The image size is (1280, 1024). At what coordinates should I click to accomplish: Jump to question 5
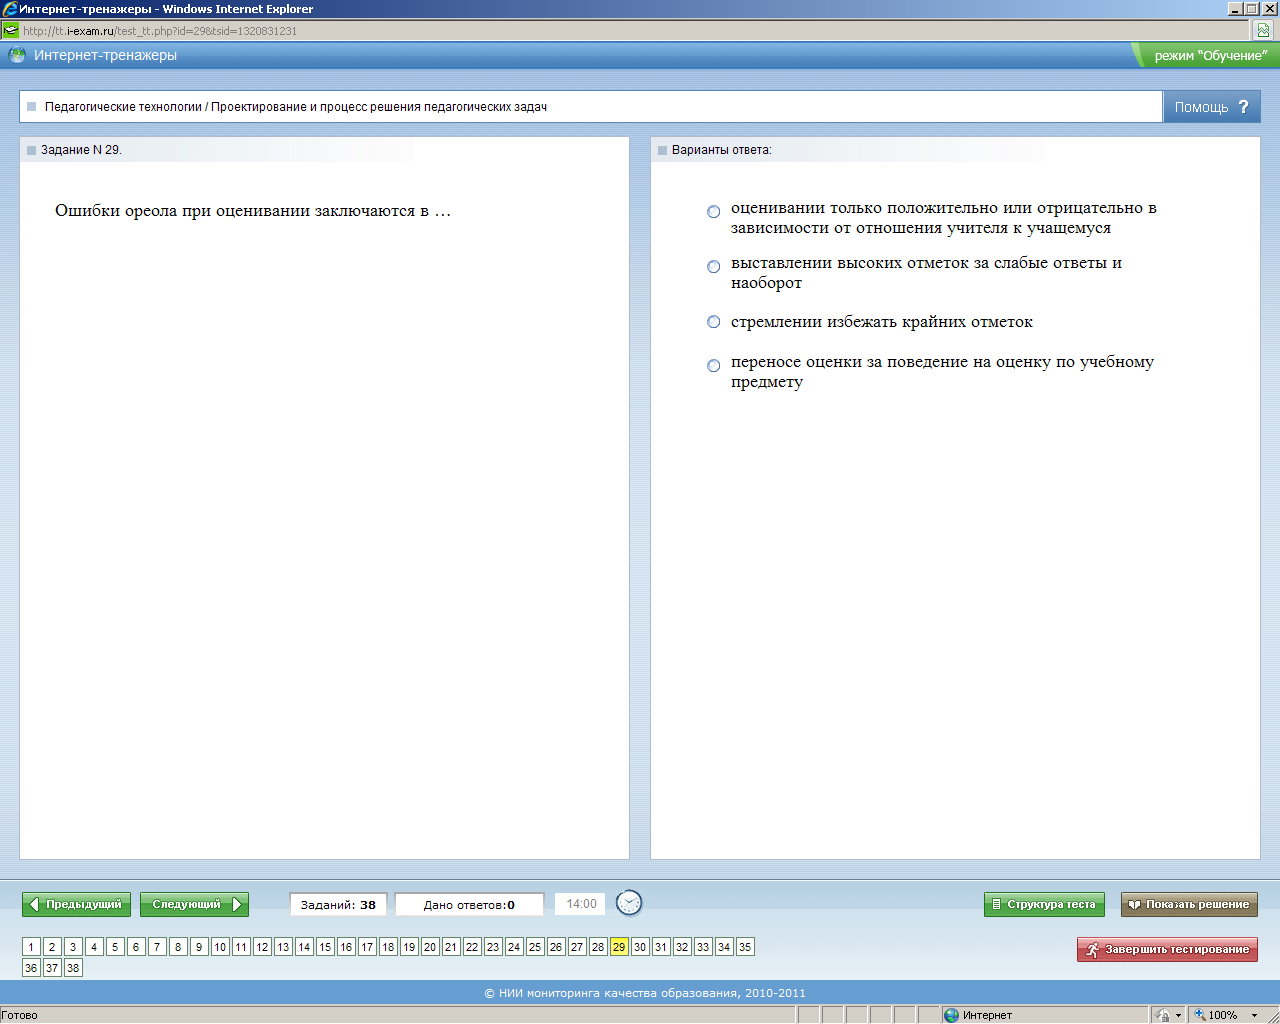click(115, 947)
